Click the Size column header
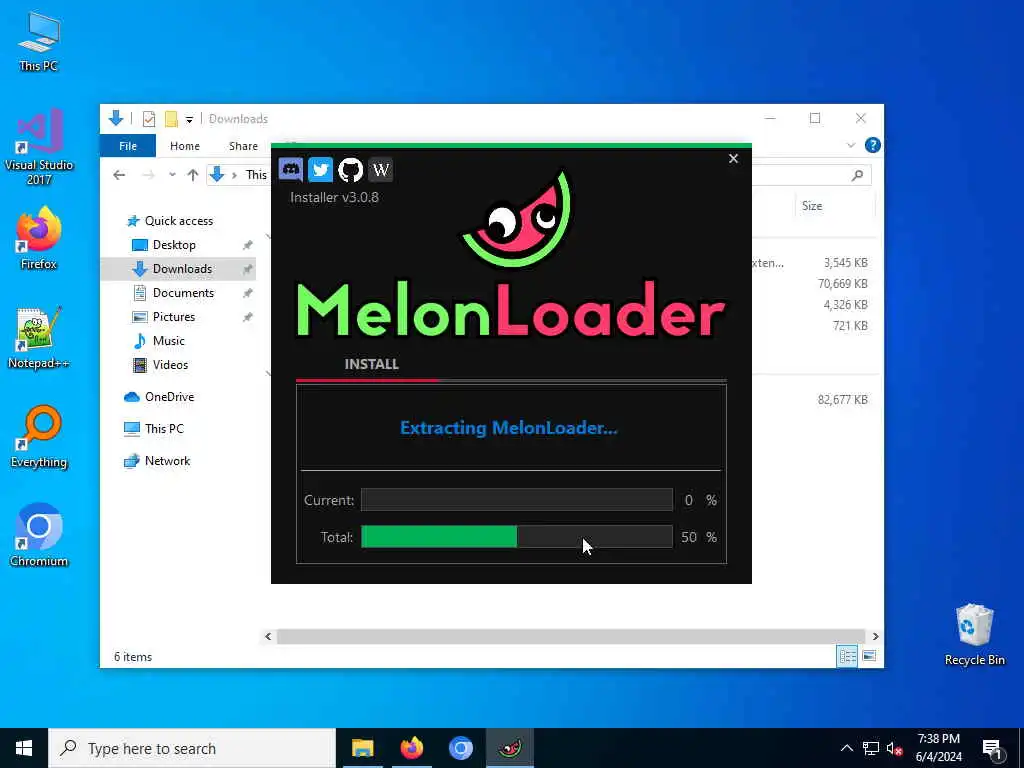The height and width of the screenshot is (768, 1024). pos(812,206)
